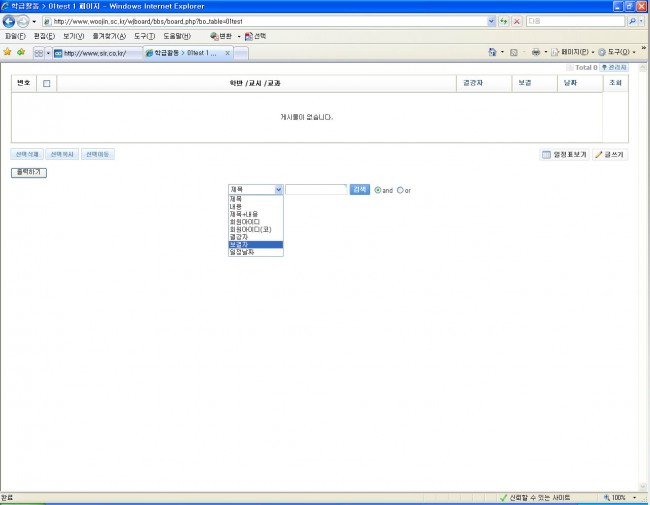Image resolution: width=650 pixels, height=505 pixels.
Task: Click the 결강자 column header
Action: [473, 83]
